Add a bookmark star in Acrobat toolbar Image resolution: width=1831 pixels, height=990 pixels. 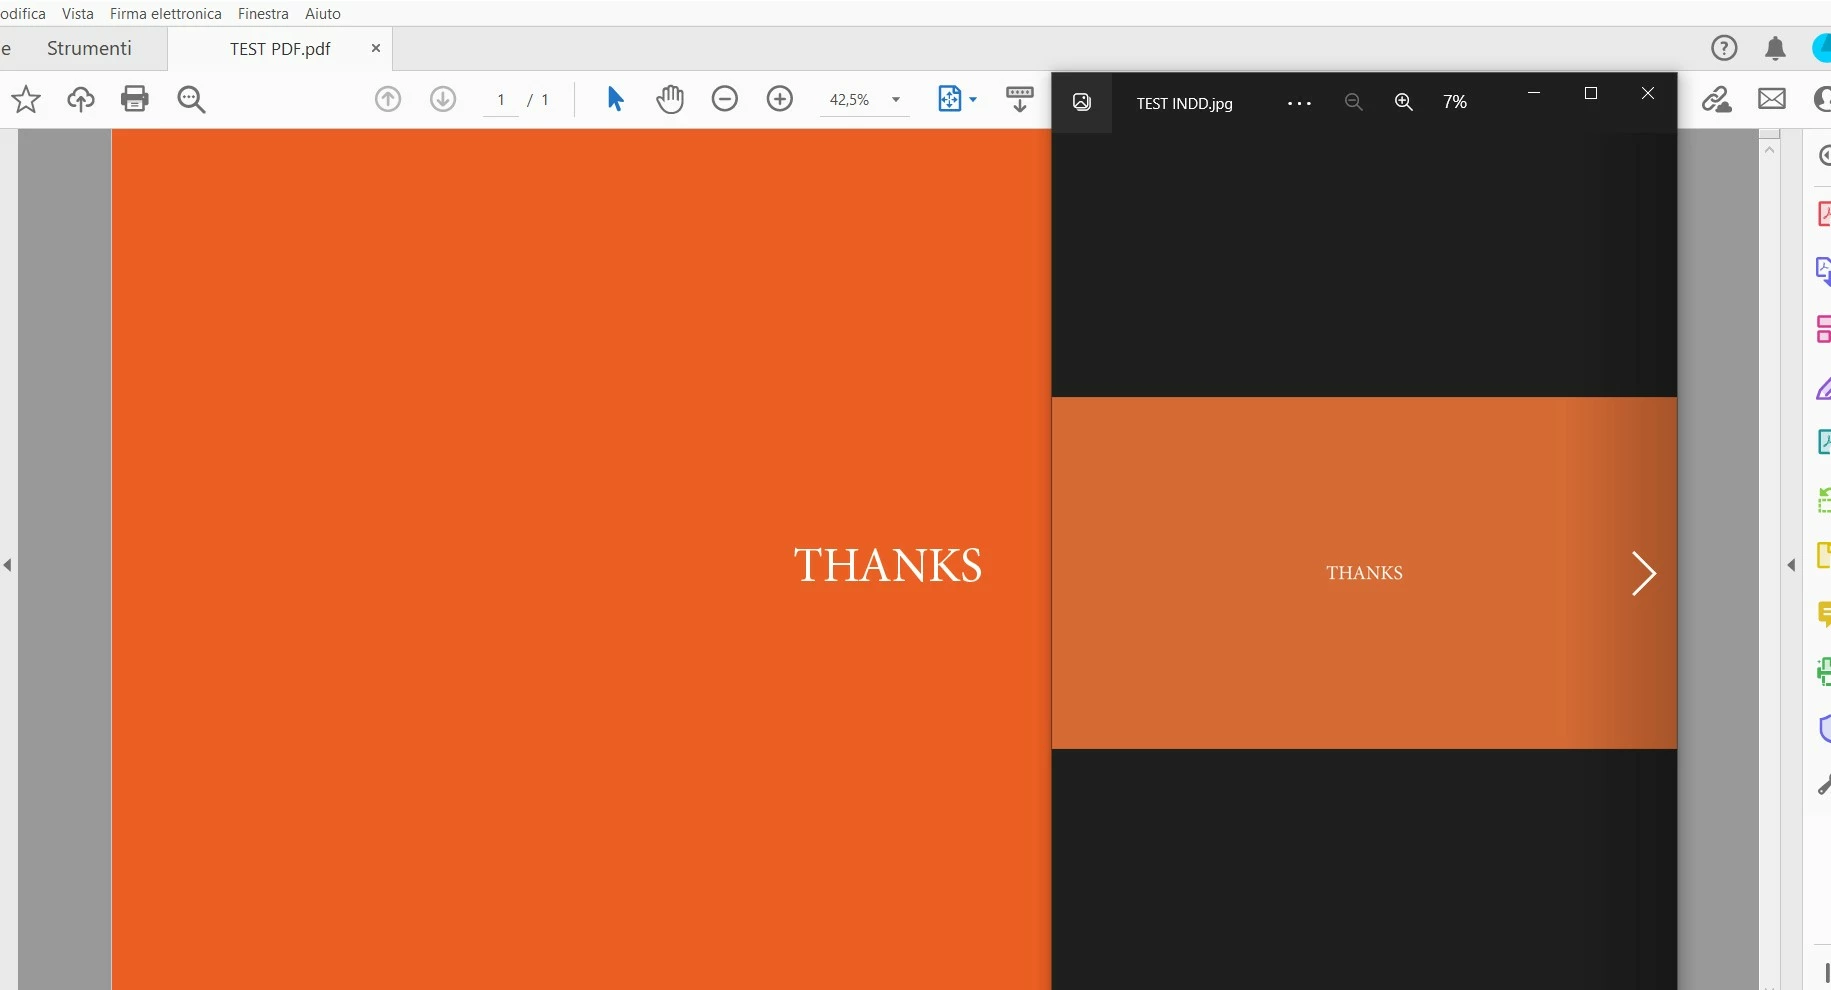[26, 99]
